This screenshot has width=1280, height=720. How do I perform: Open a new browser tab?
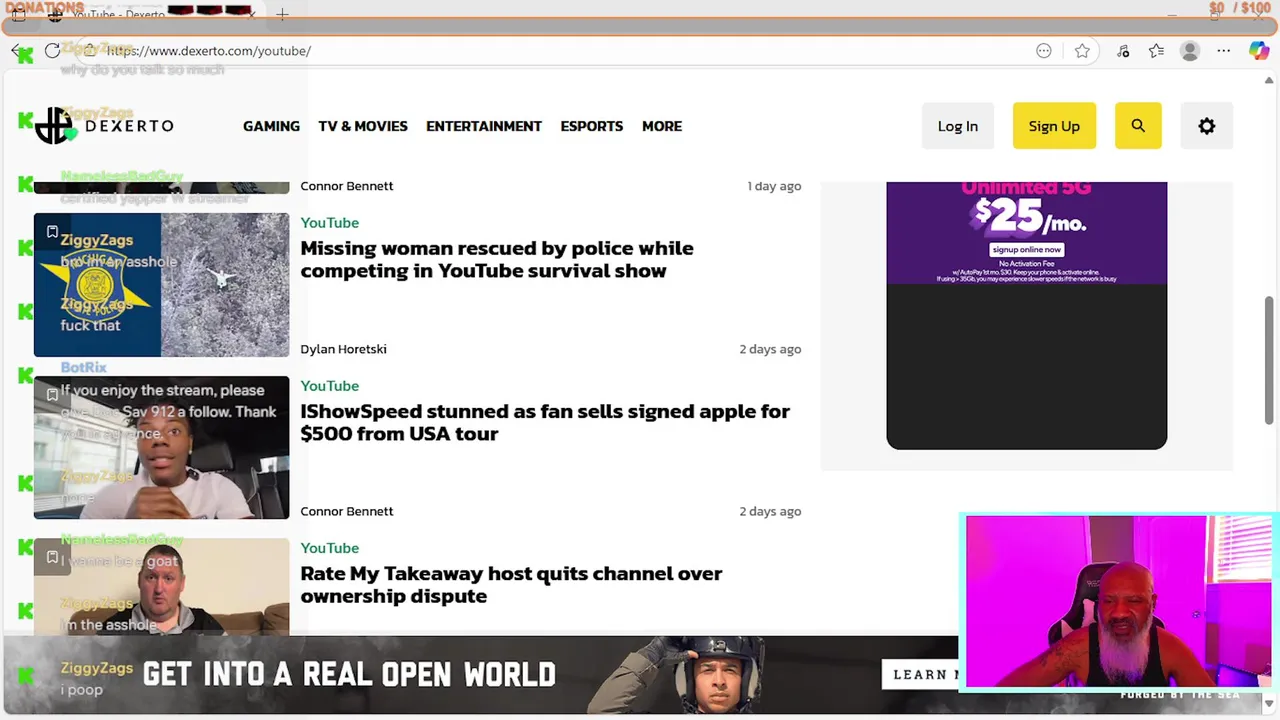[282, 15]
